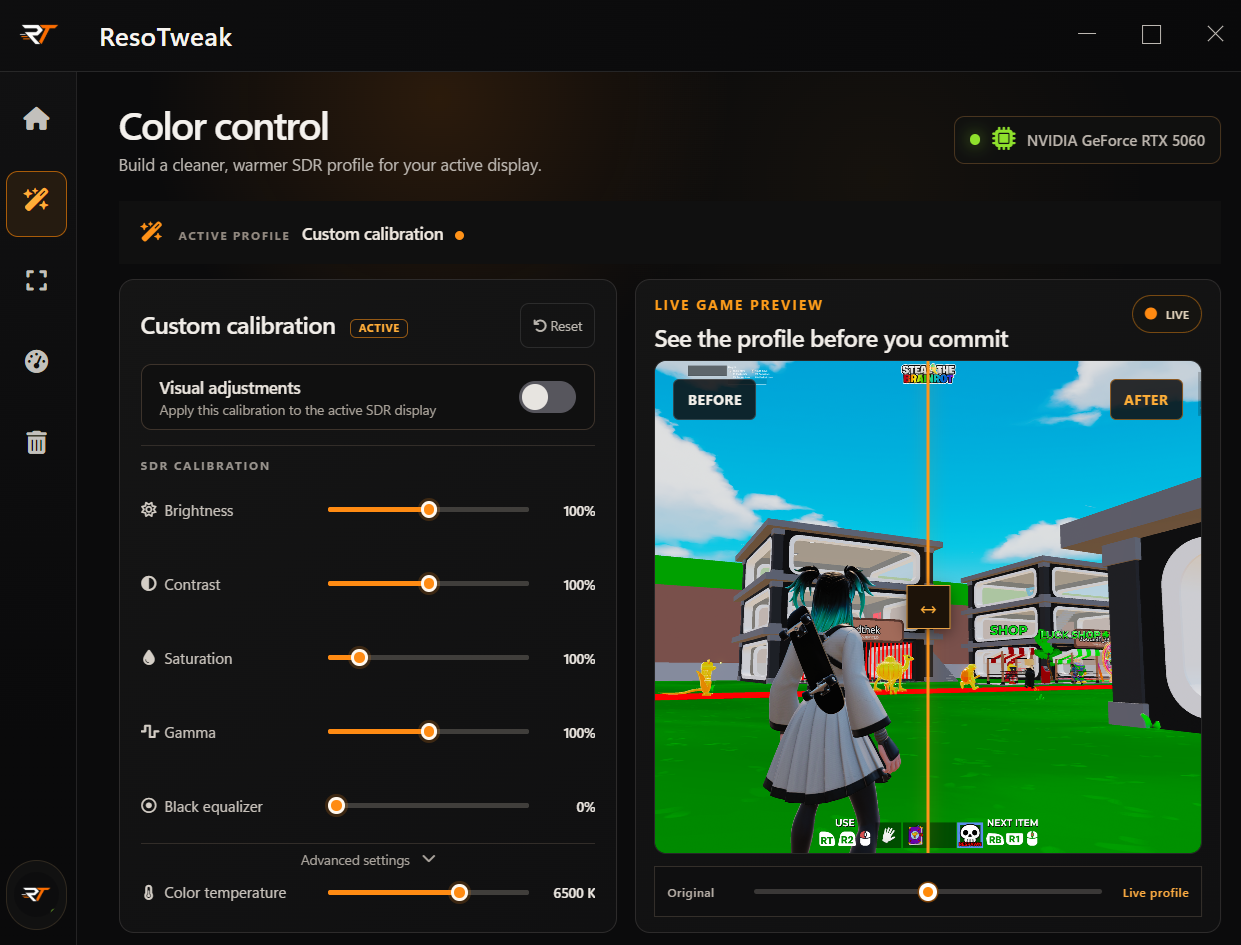Image resolution: width=1241 pixels, height=945 pixels.
Task: Click the Live profile label
Action: click(1156, 893)
